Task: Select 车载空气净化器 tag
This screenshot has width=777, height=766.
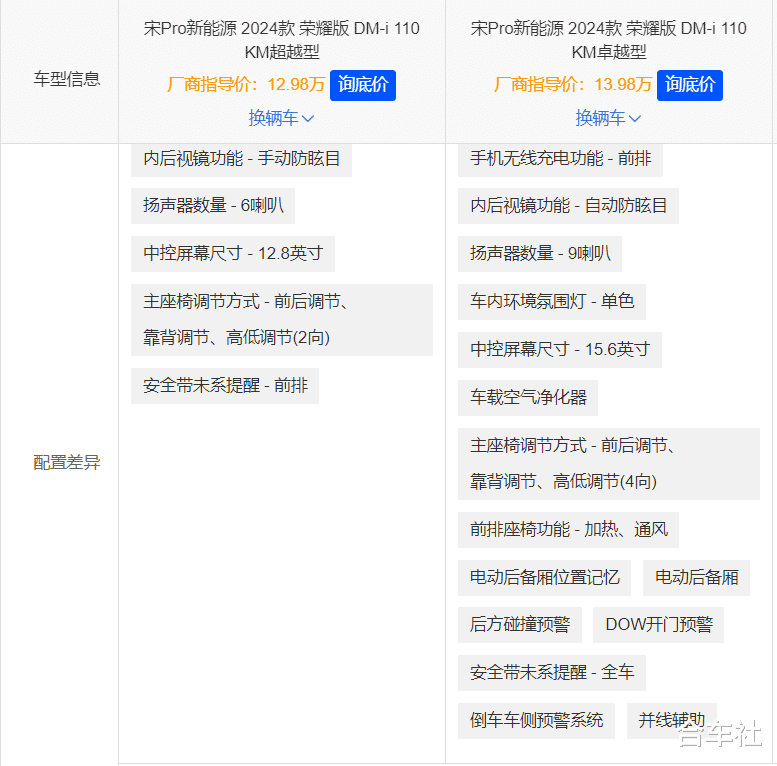Action: (x=528, y=398)
